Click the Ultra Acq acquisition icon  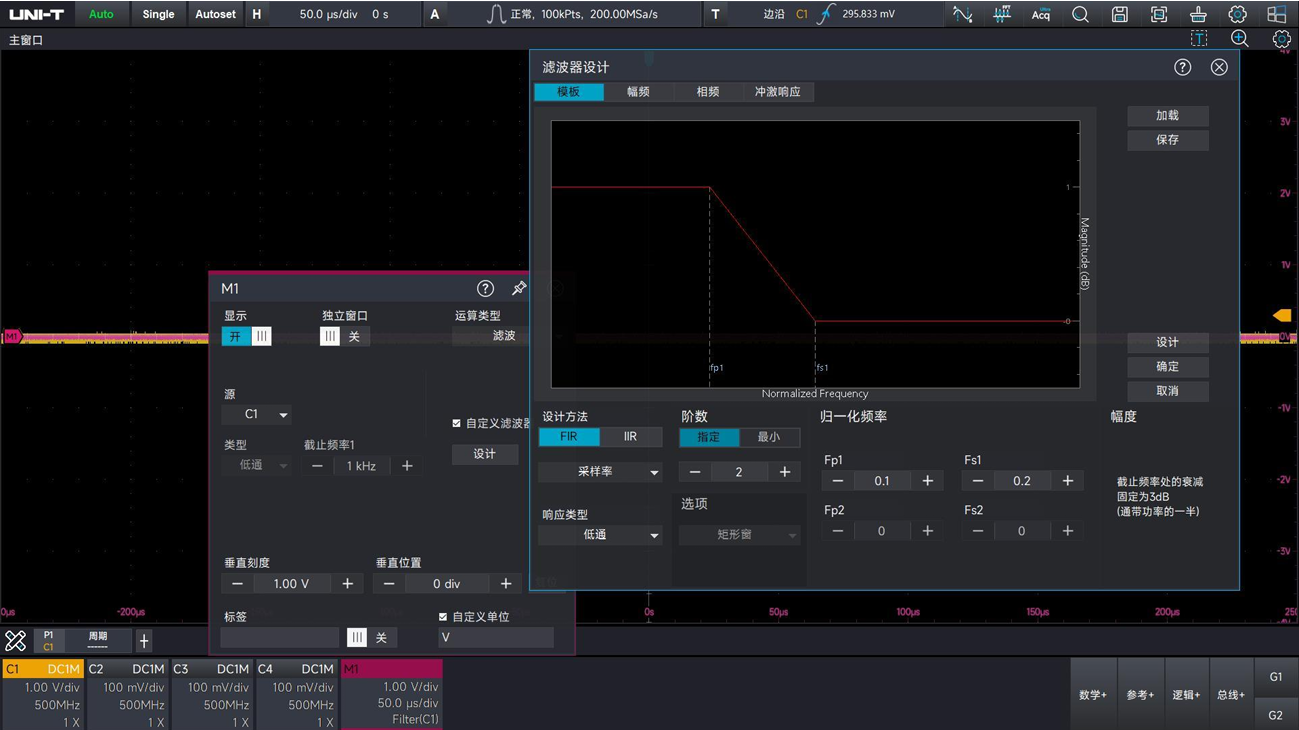click(x=1040, y=15)
